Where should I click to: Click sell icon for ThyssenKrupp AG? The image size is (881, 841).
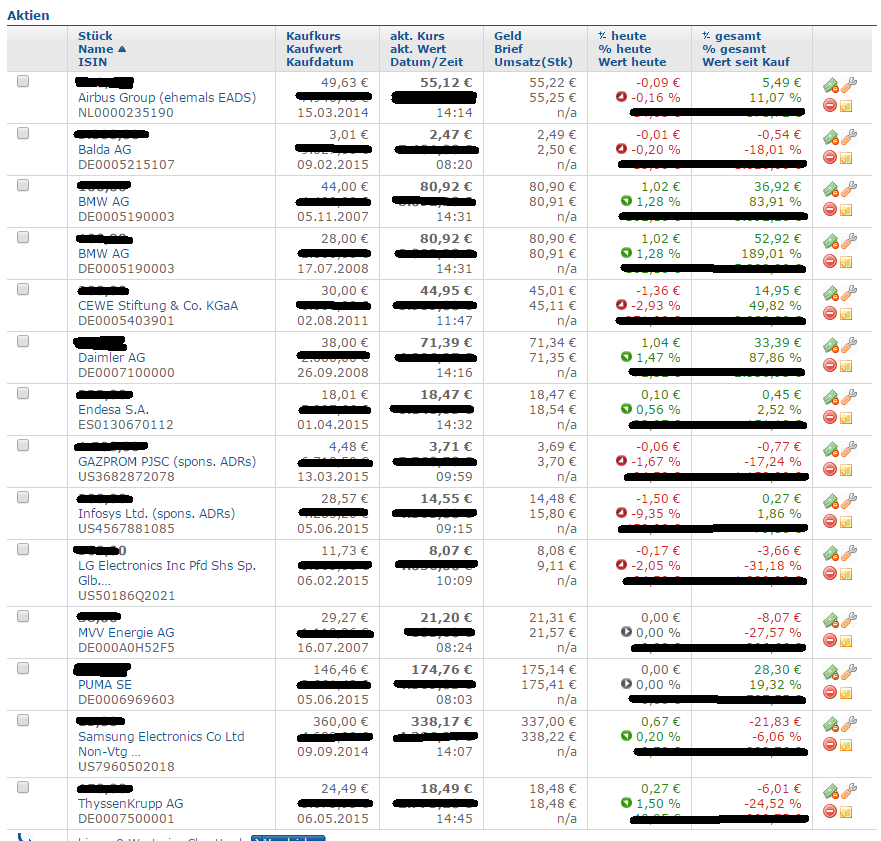[x=831, y=792]
